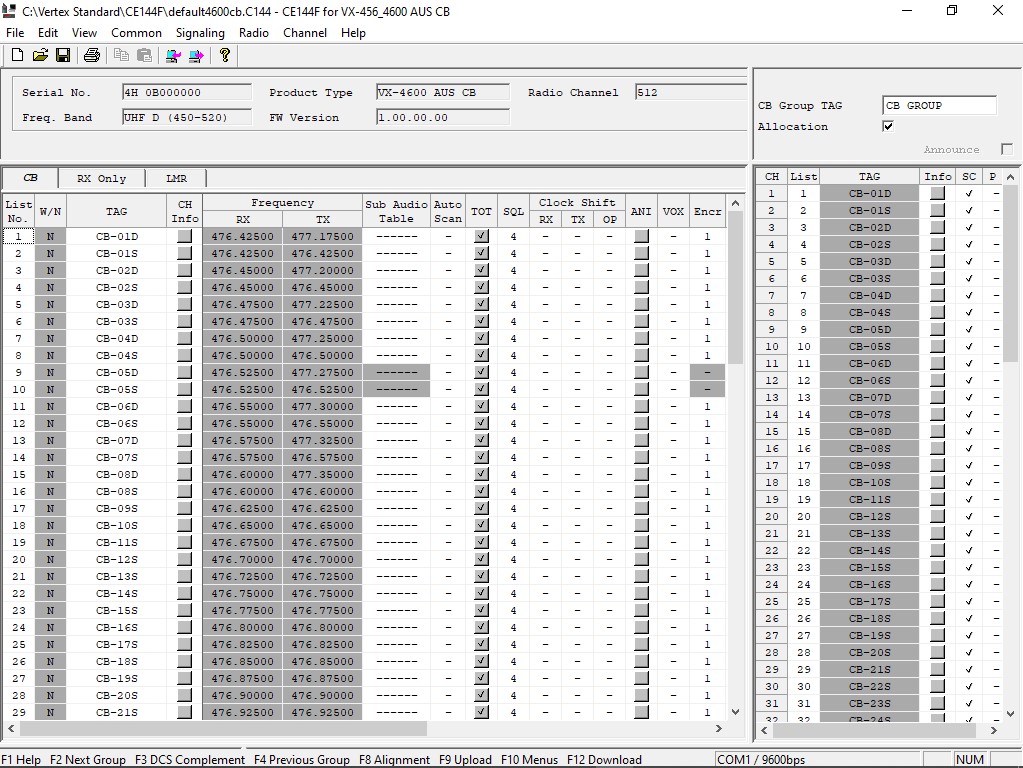The width and height of the screenshot is (1023, 768).
Task: Open the File menu
Action: 15,33
